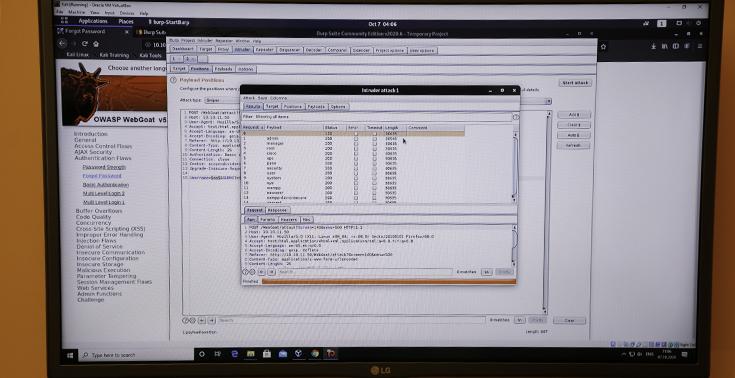Switch to the Response tab

click(x=278, y=210)
